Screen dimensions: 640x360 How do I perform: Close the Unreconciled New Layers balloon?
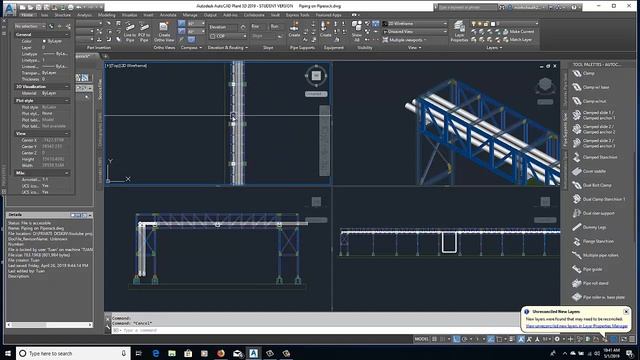(626, 311)
